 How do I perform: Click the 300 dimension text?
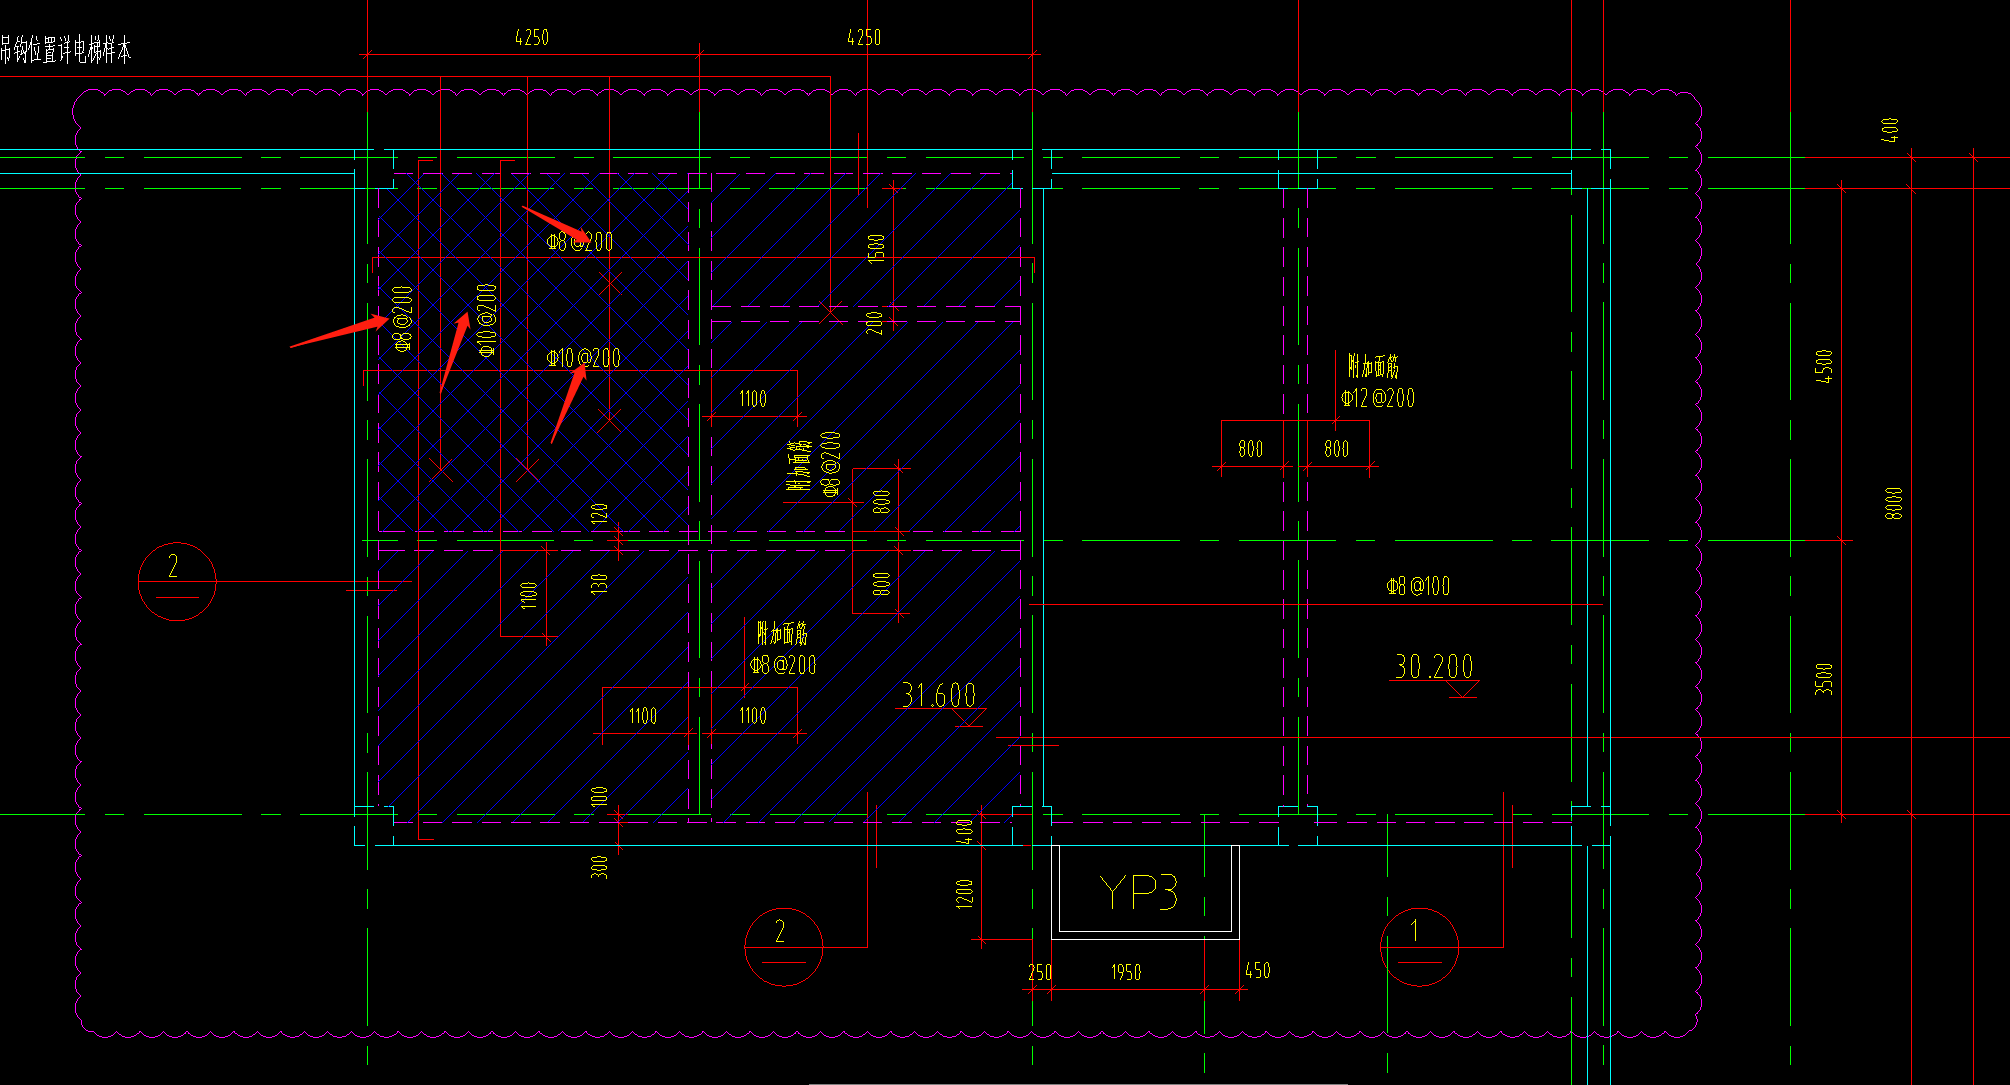point(599,867)
